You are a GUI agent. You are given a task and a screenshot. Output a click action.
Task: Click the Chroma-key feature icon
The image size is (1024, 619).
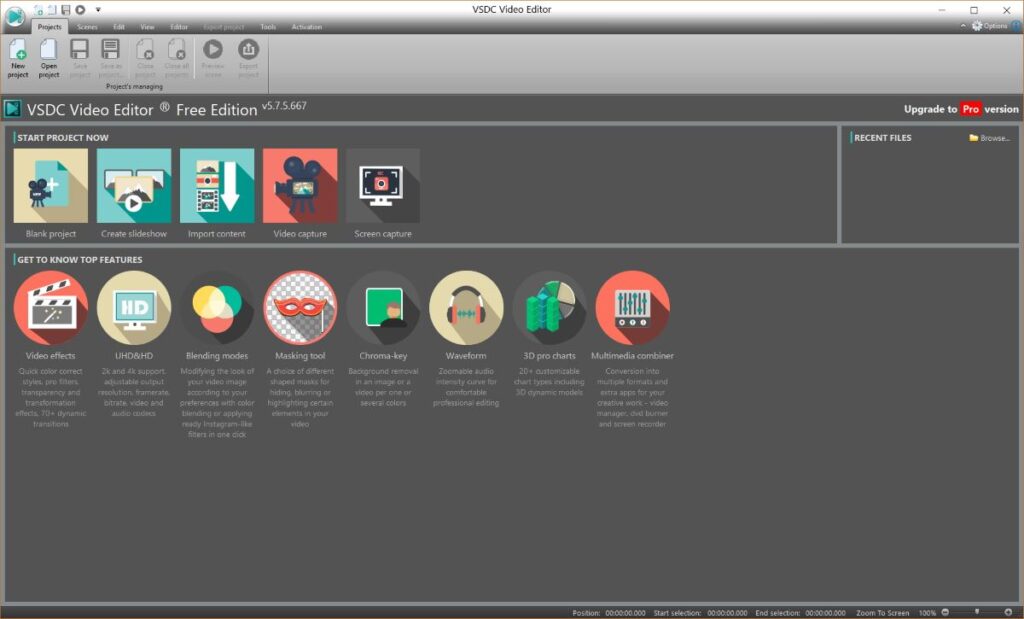click(383, 308)
